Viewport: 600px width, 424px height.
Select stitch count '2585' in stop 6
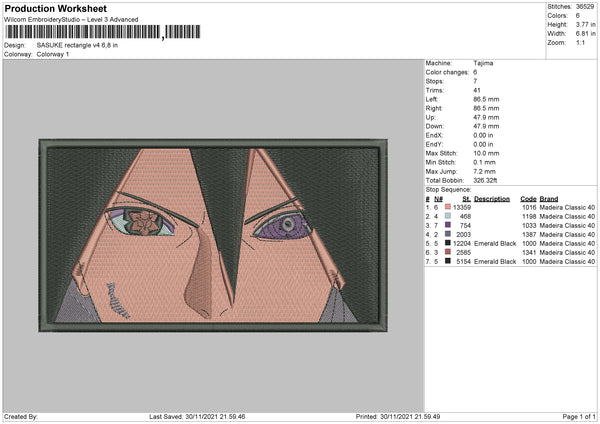pyautogui.click(x=464, y=253)
